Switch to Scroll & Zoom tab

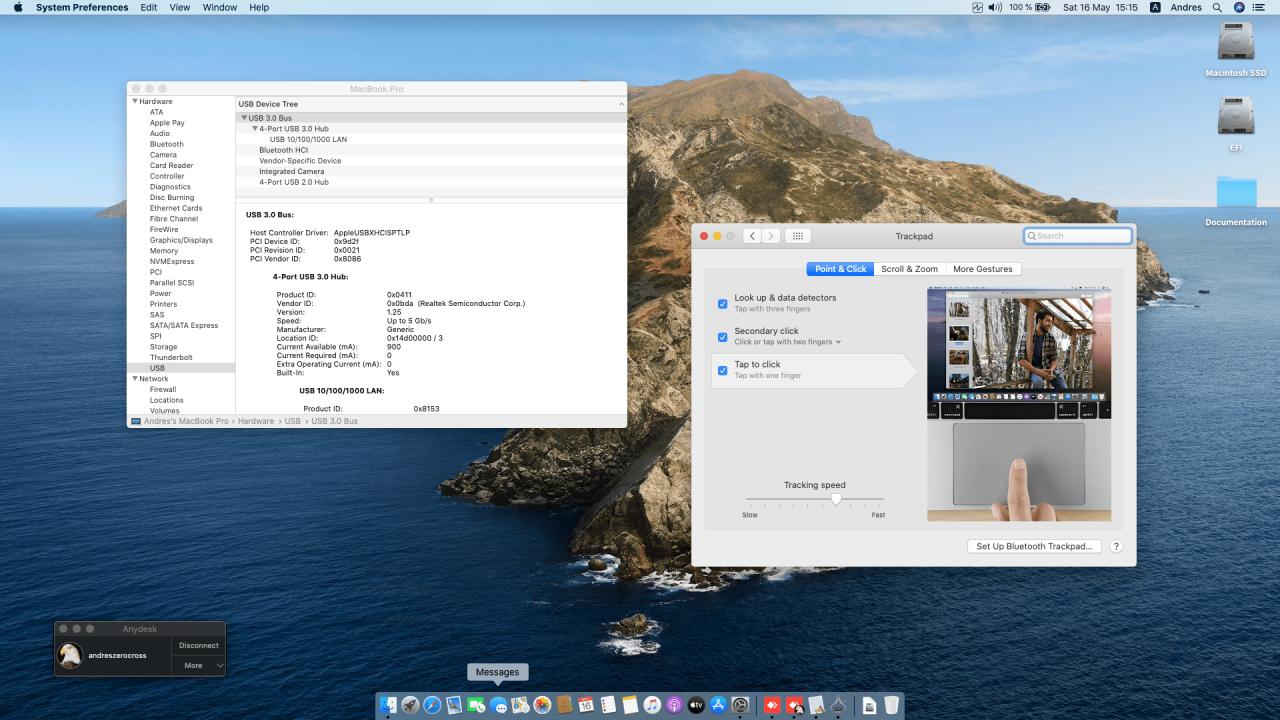point(909,269)
